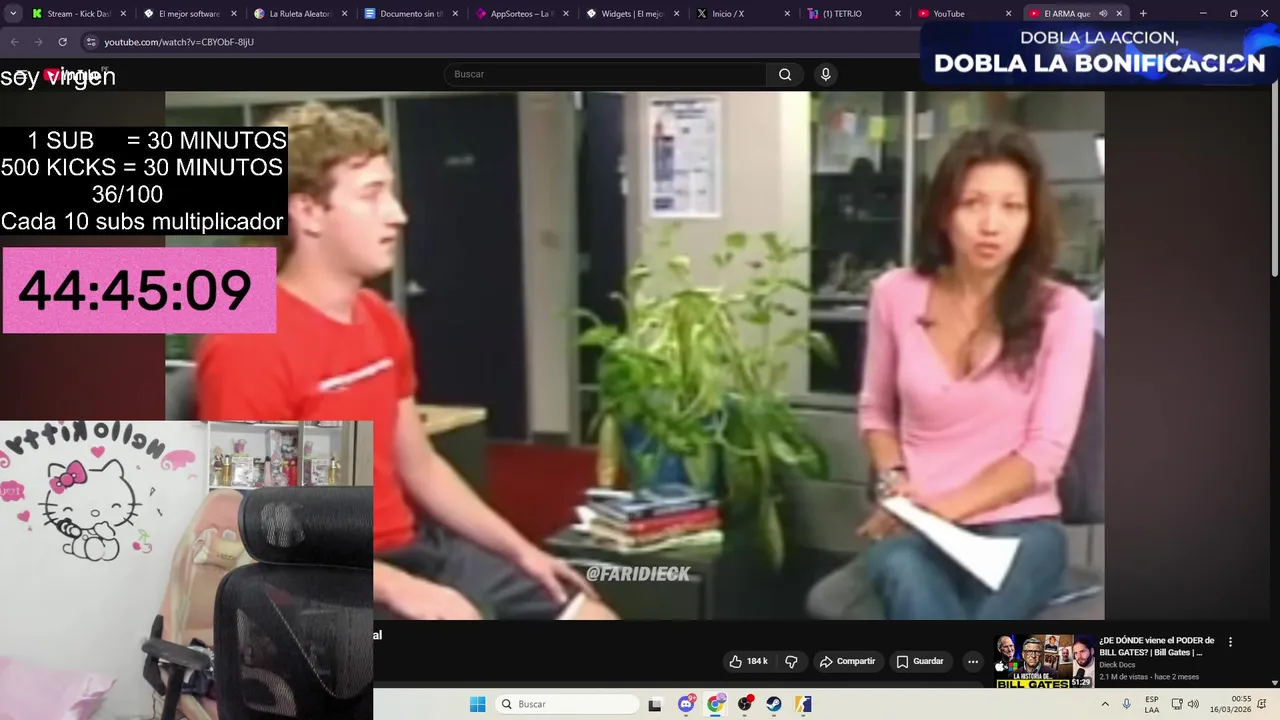1280x720 pixels.
Task: Open the site information icon beside the URL
Action: (91, 42)
